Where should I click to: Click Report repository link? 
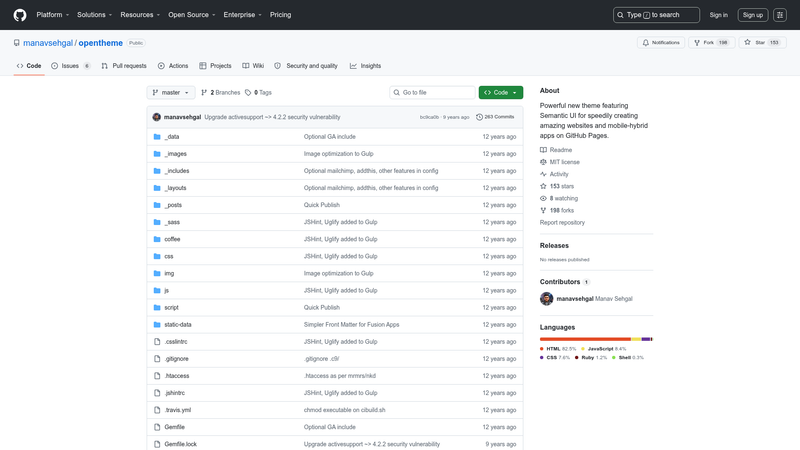coord(562,222)
